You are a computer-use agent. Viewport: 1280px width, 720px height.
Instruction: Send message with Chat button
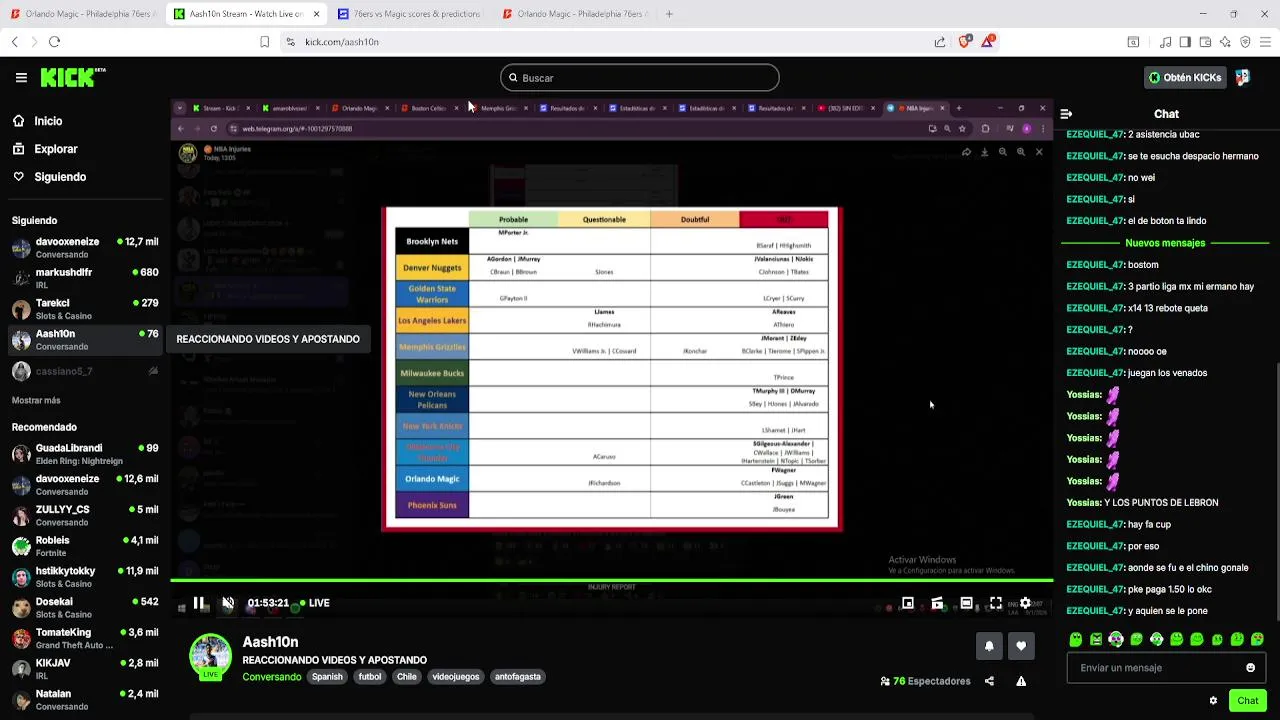pyautogui.click(x=1247, y=700)
